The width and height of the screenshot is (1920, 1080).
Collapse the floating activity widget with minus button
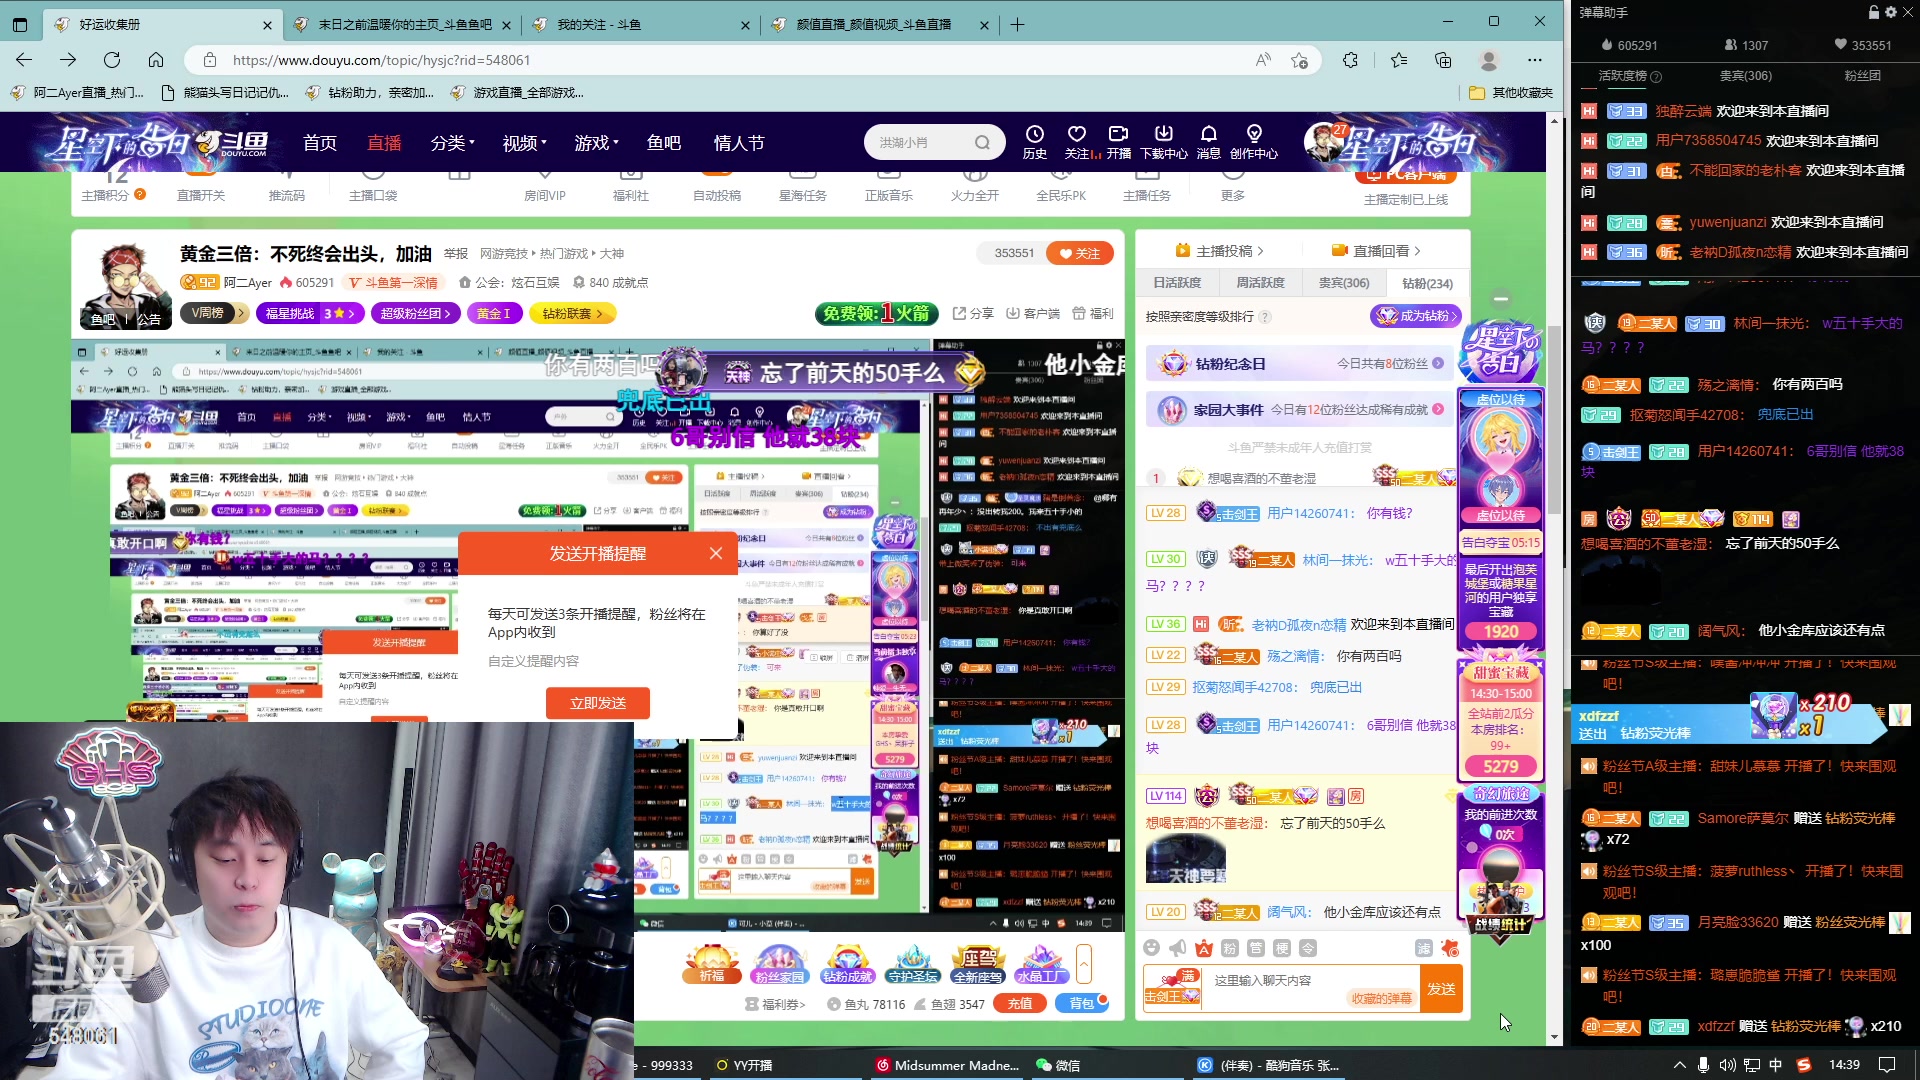point(1501,298)
